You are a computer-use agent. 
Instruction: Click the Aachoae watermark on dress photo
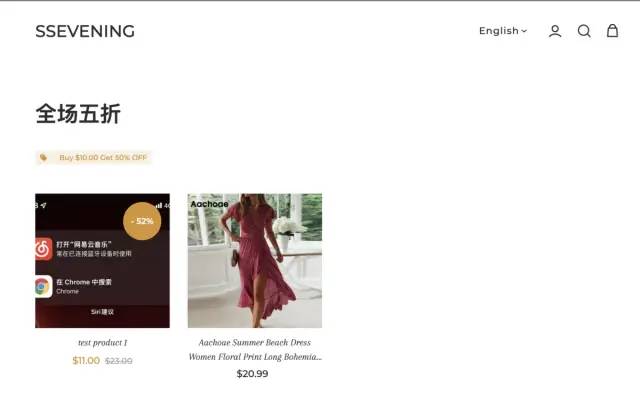point(209,204)
